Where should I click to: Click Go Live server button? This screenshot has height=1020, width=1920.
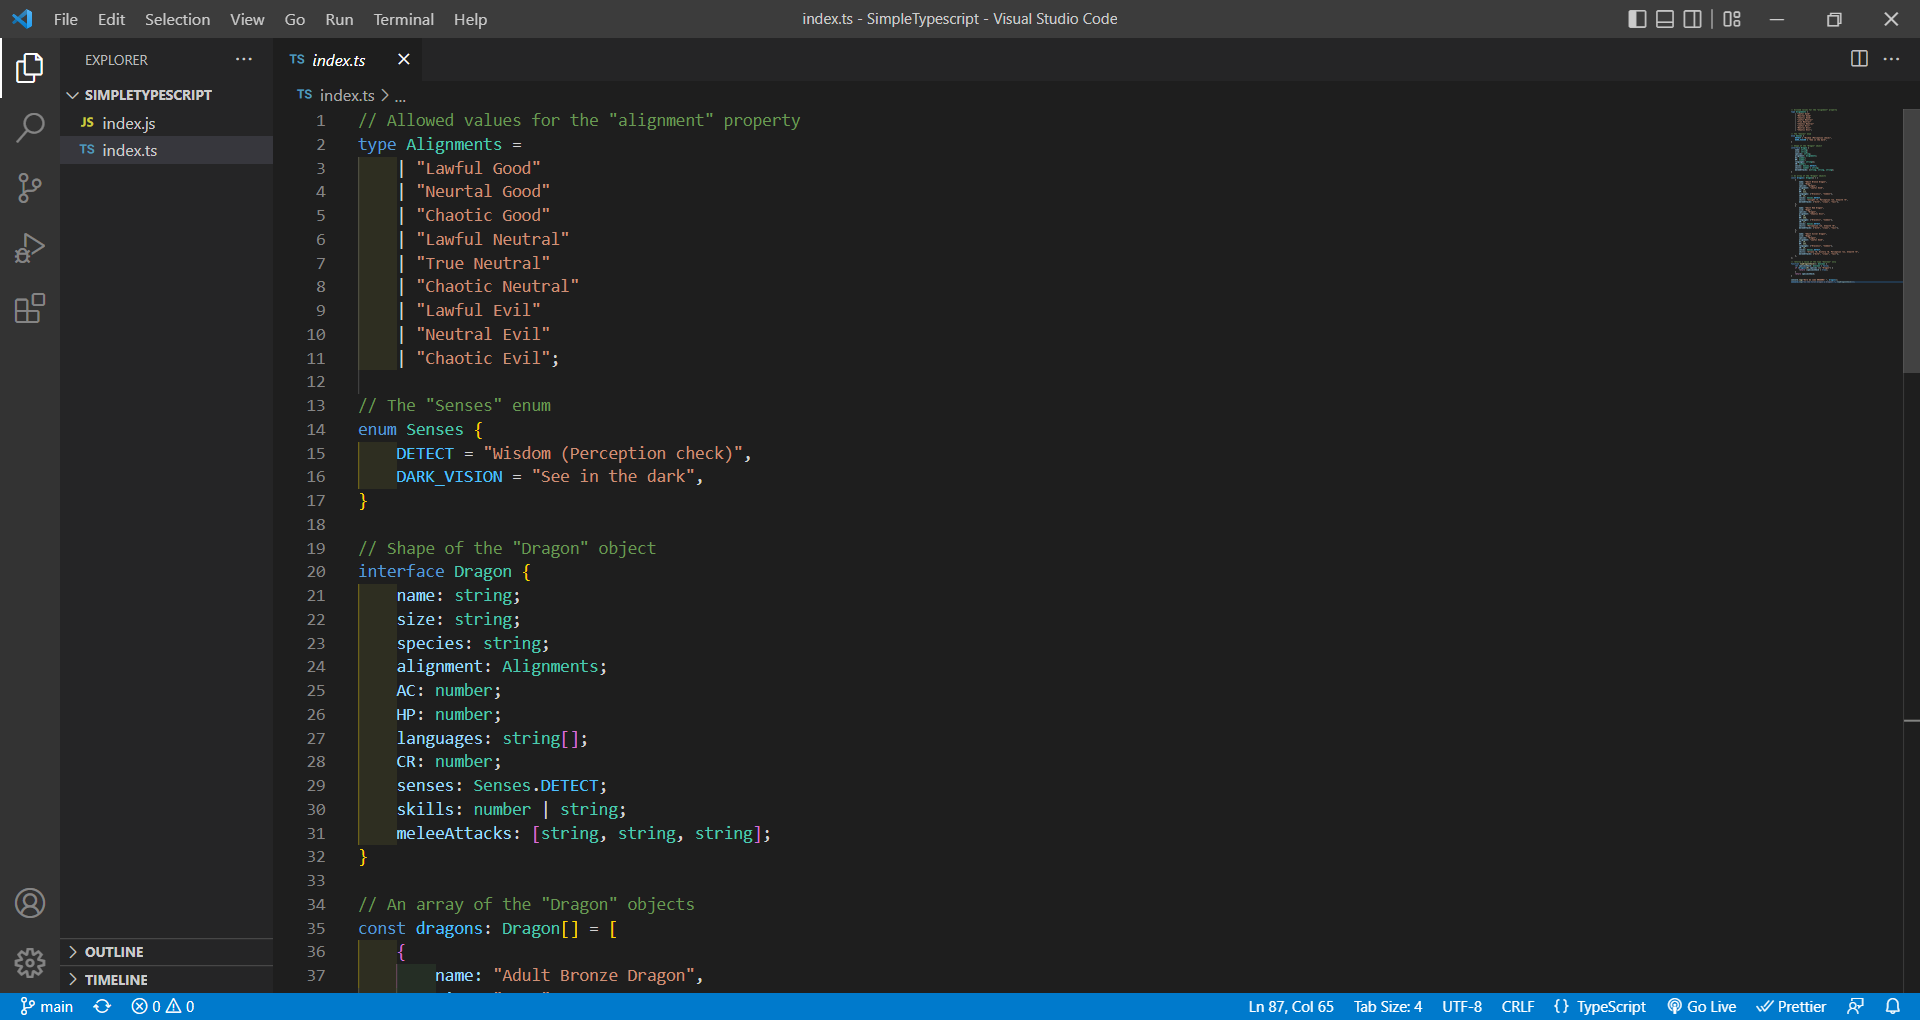coord(1702,1006)
